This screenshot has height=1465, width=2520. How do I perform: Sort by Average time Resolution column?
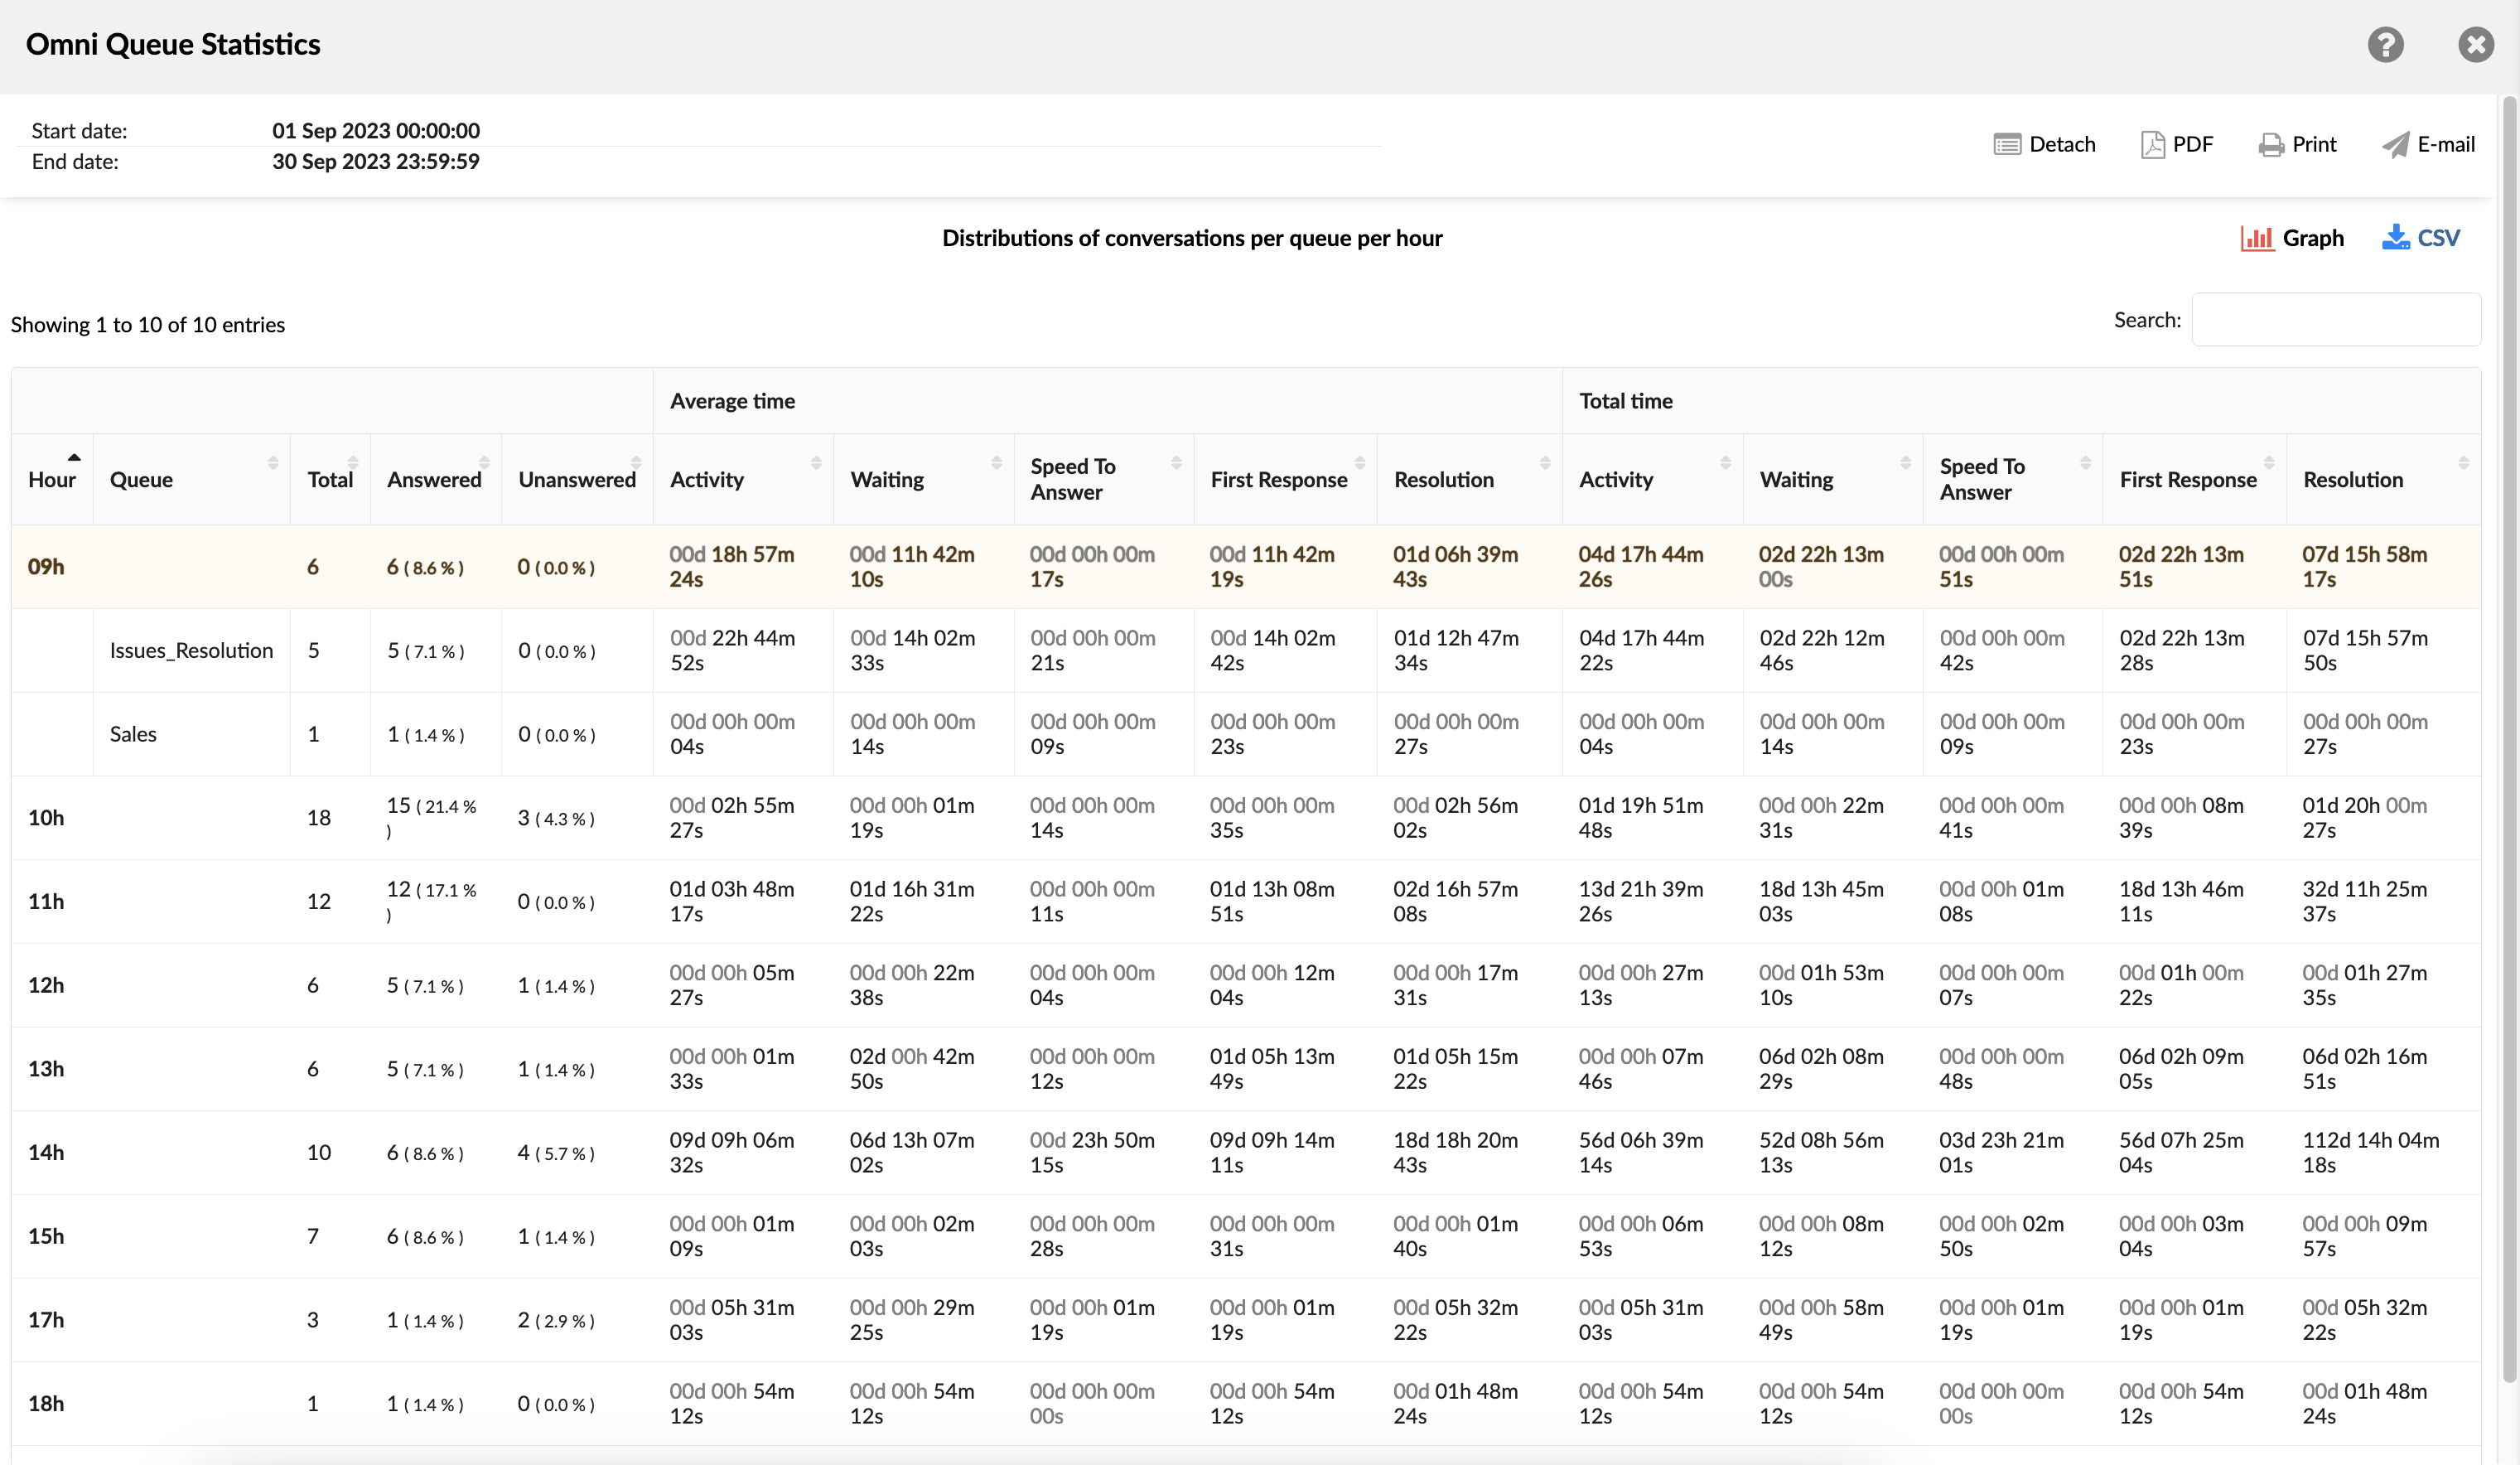tap(1469, 479)
